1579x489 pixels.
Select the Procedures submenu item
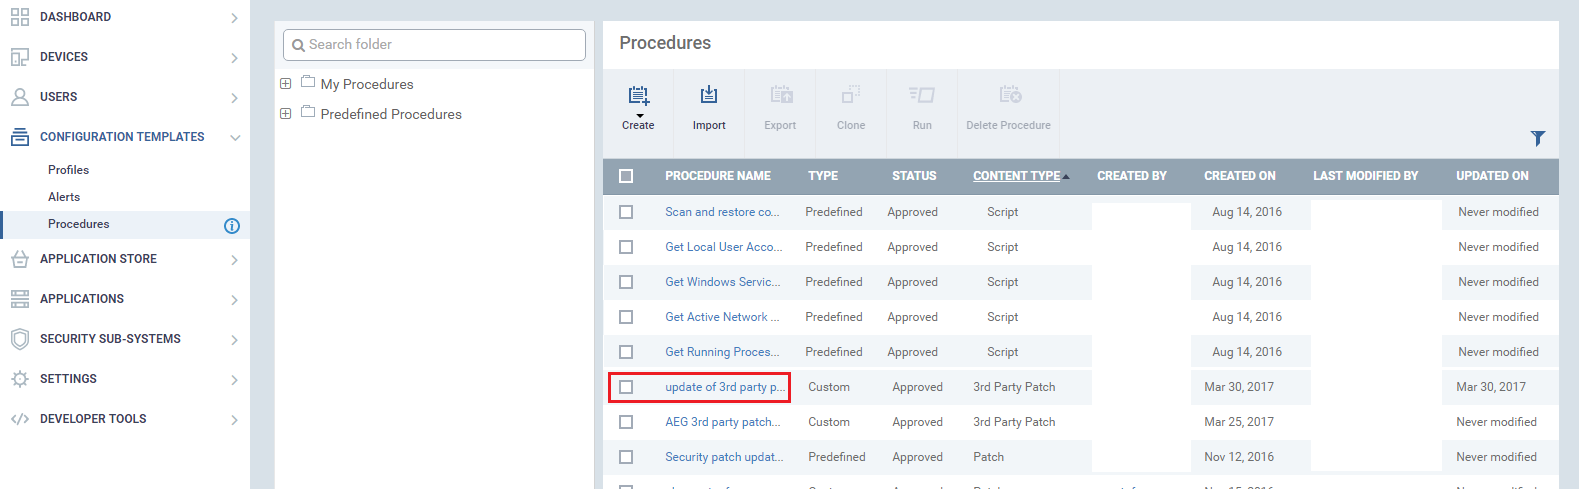point(79,224)
